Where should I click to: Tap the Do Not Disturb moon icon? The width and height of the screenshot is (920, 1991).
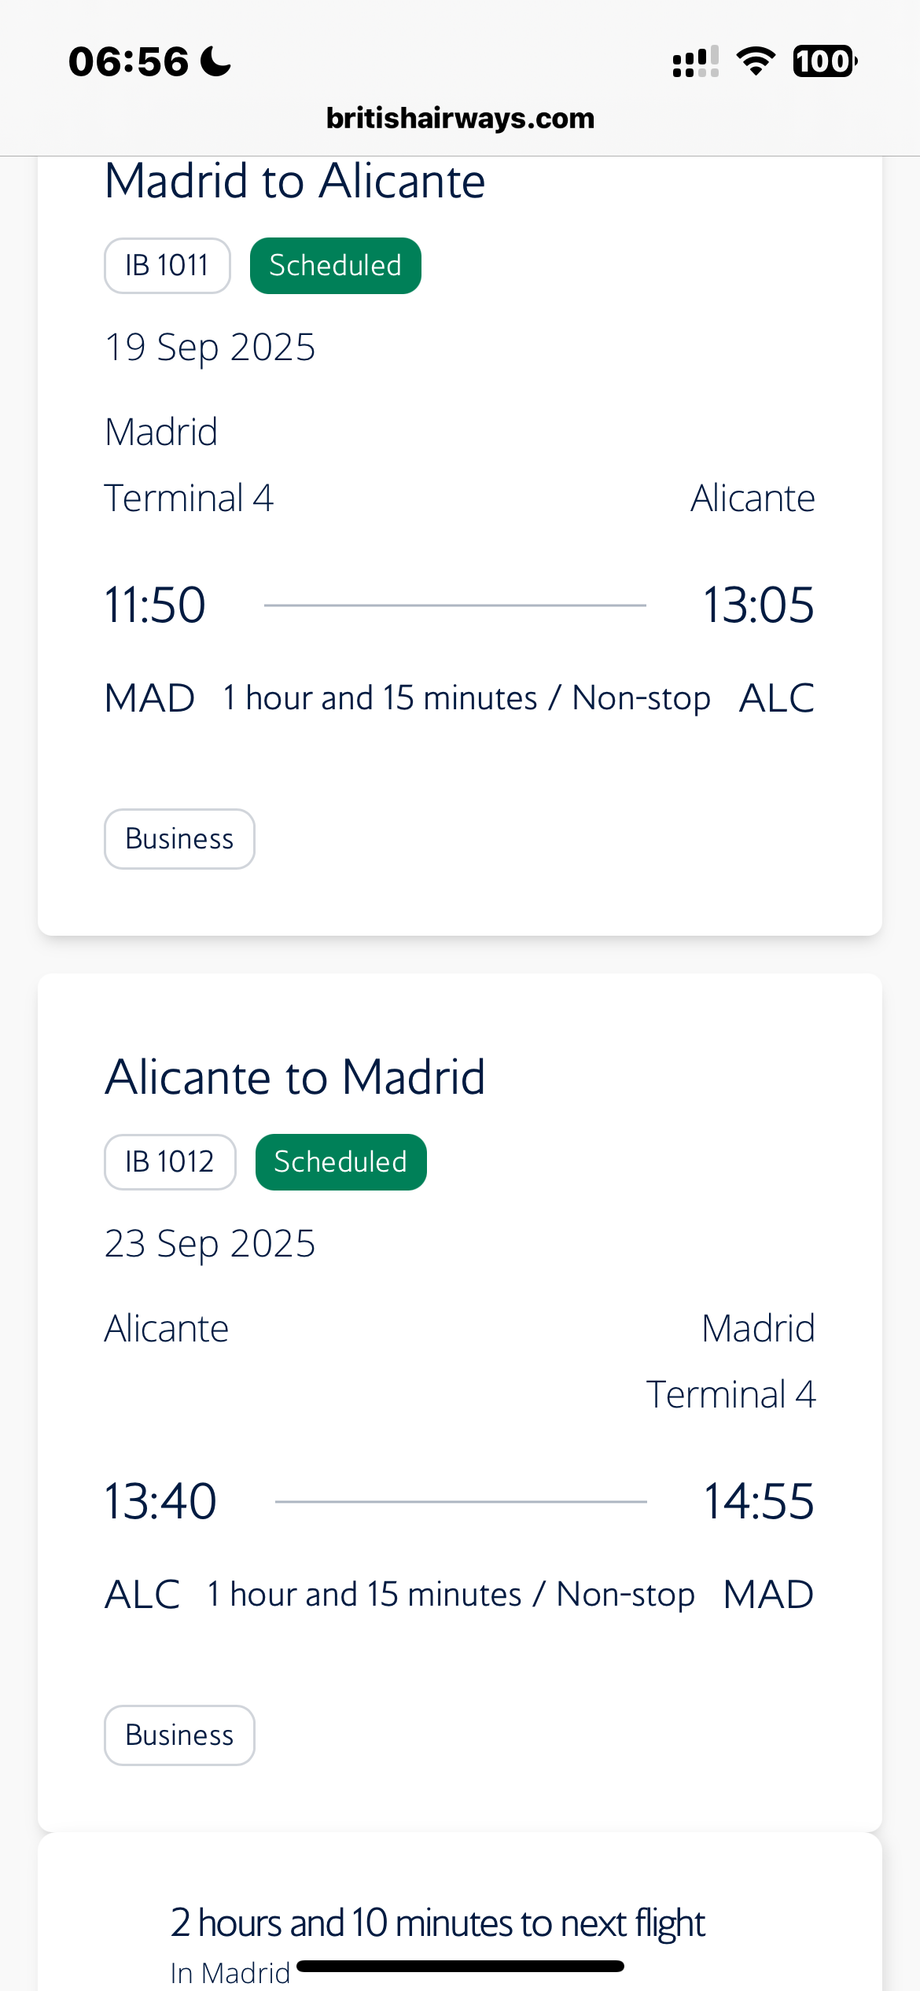[216, 62]
